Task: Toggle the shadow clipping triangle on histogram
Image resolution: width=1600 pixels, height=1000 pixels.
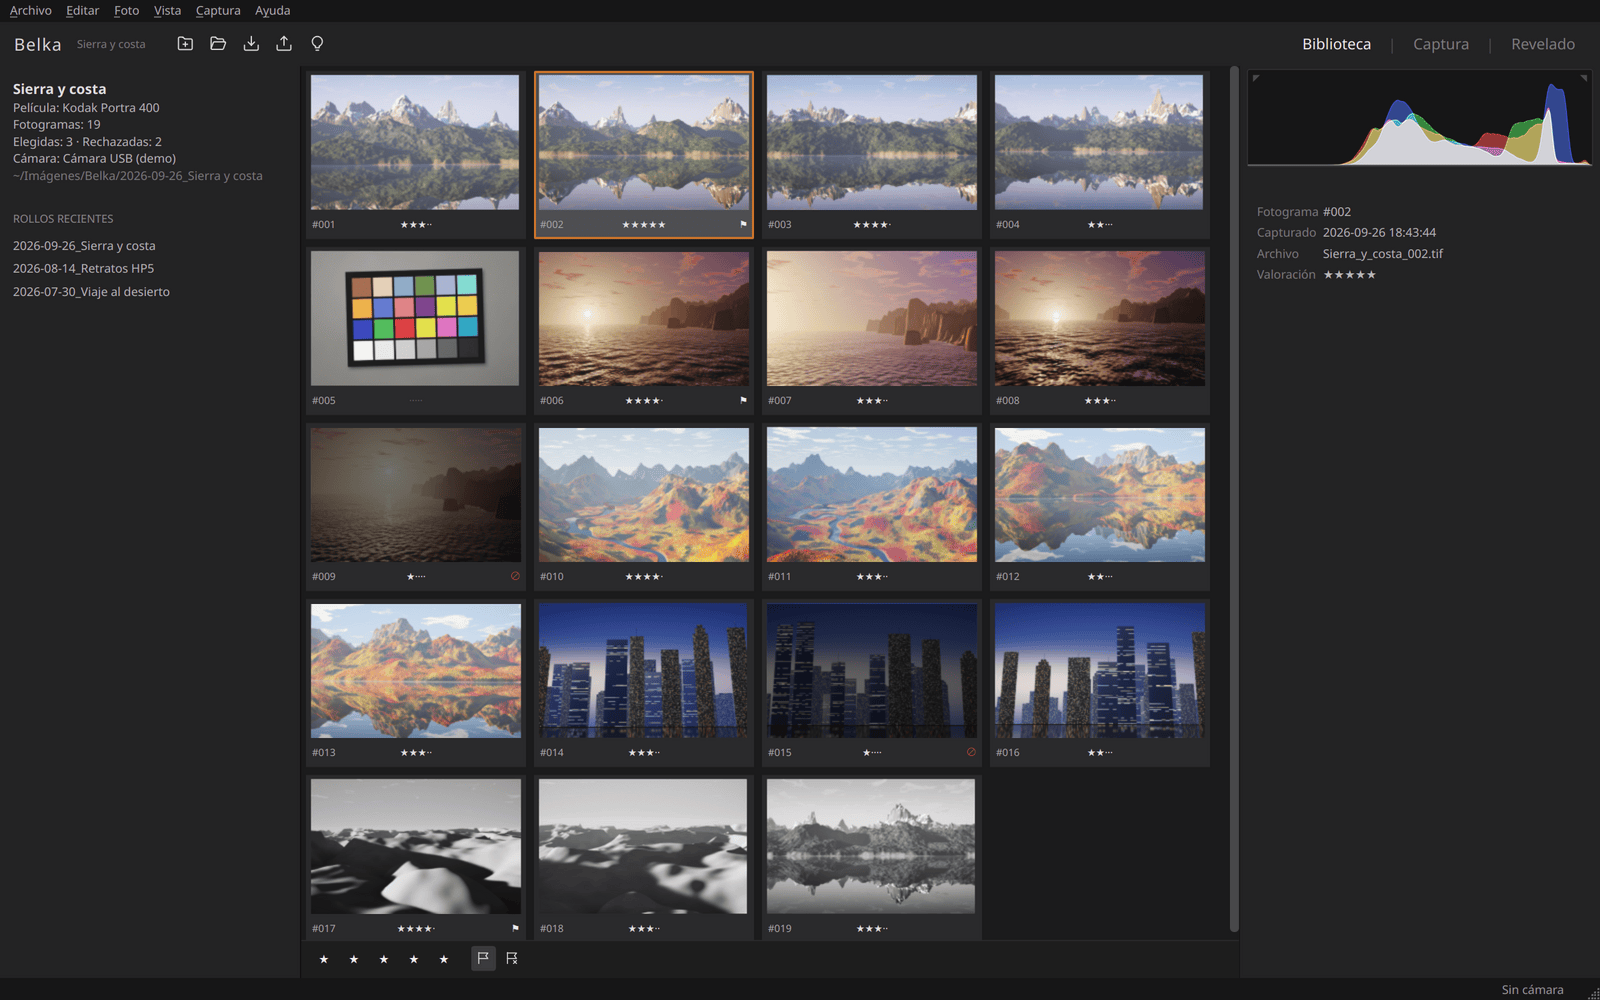Action: coord(1256,78)
